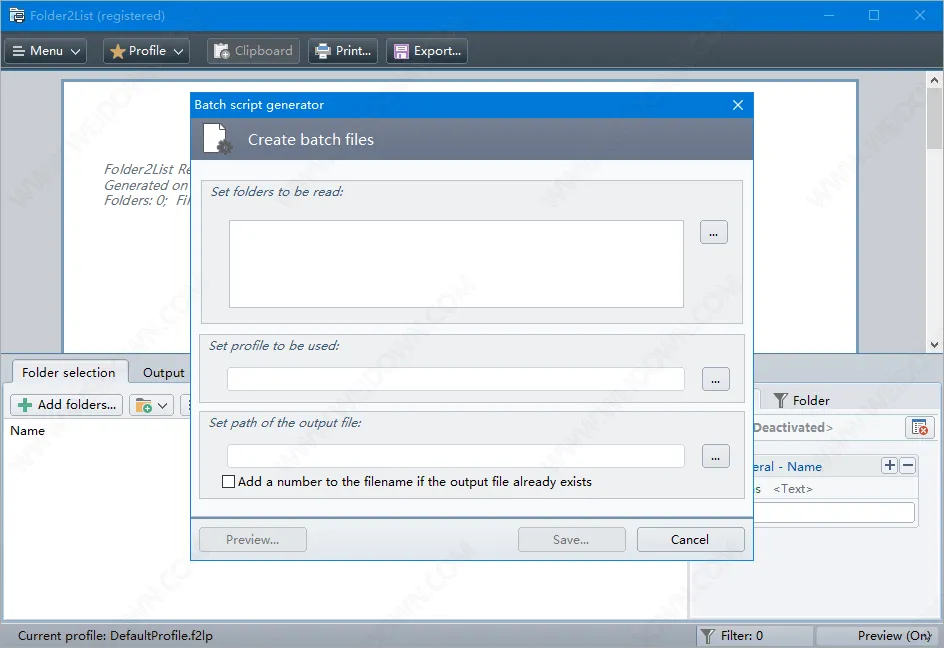Click the Print... toolbar button

point(343,51)
